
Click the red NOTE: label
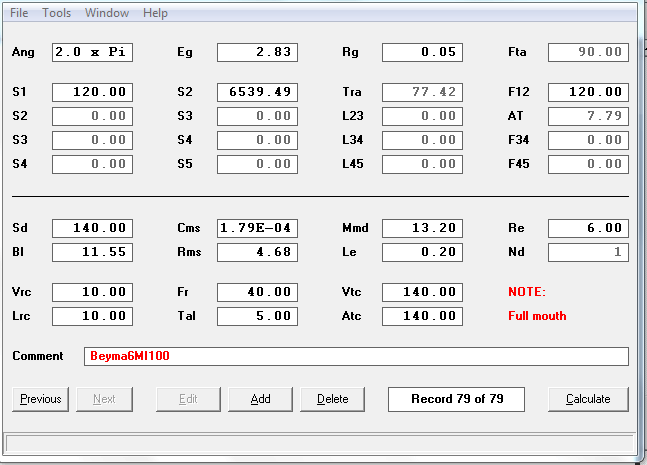527,292
